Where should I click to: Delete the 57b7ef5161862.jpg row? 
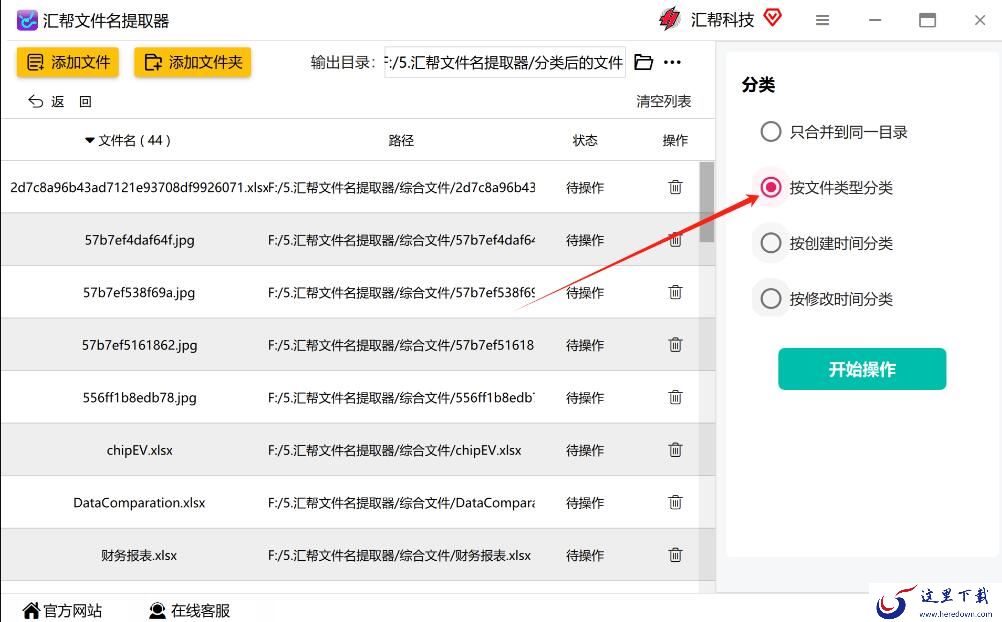[x=675, y=345]
